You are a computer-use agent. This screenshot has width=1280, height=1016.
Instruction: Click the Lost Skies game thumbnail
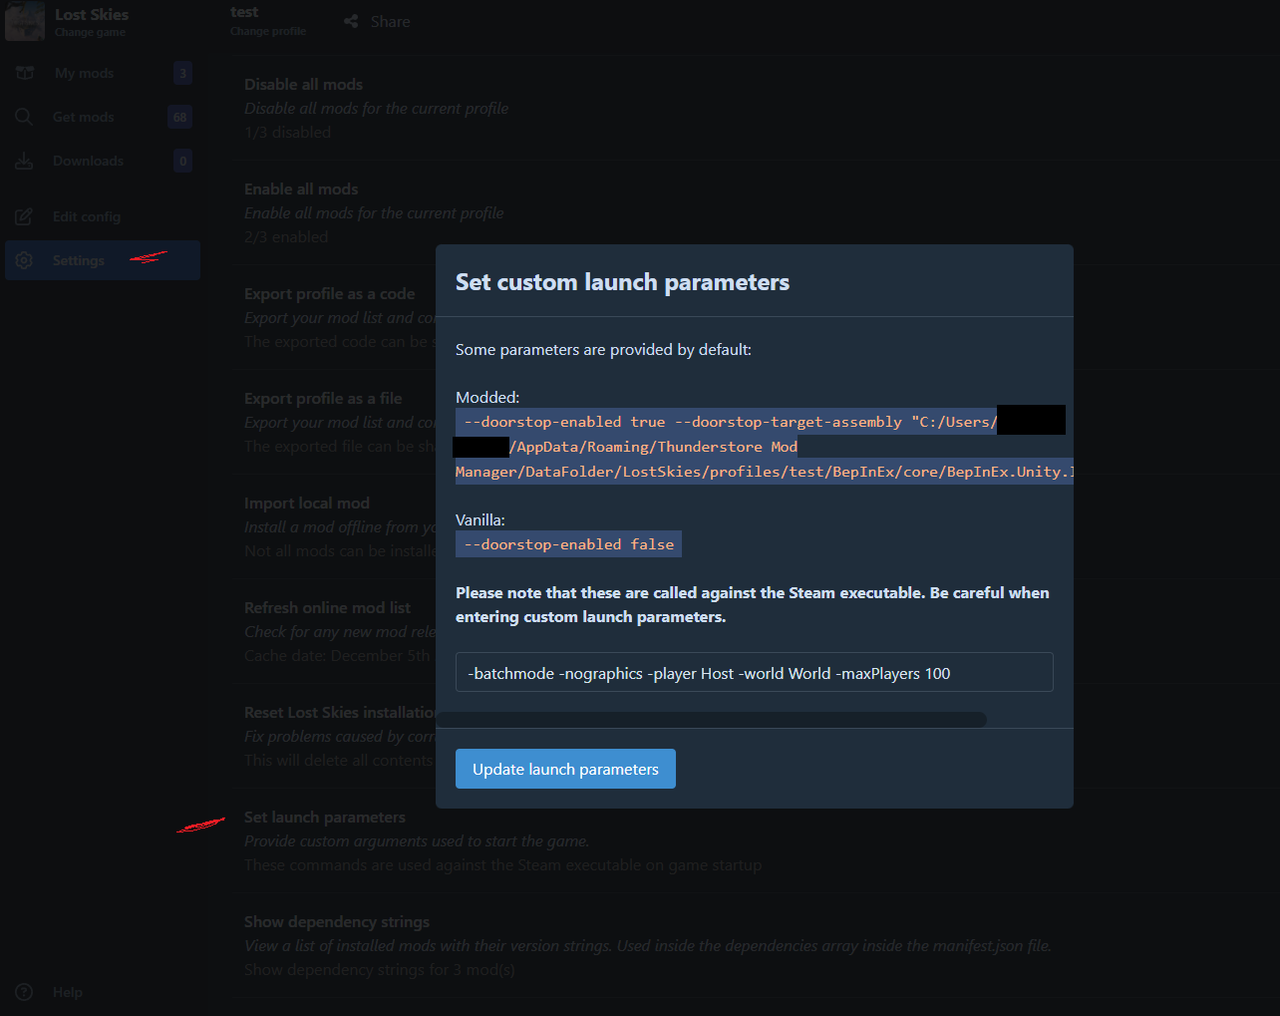click(24, 21)
